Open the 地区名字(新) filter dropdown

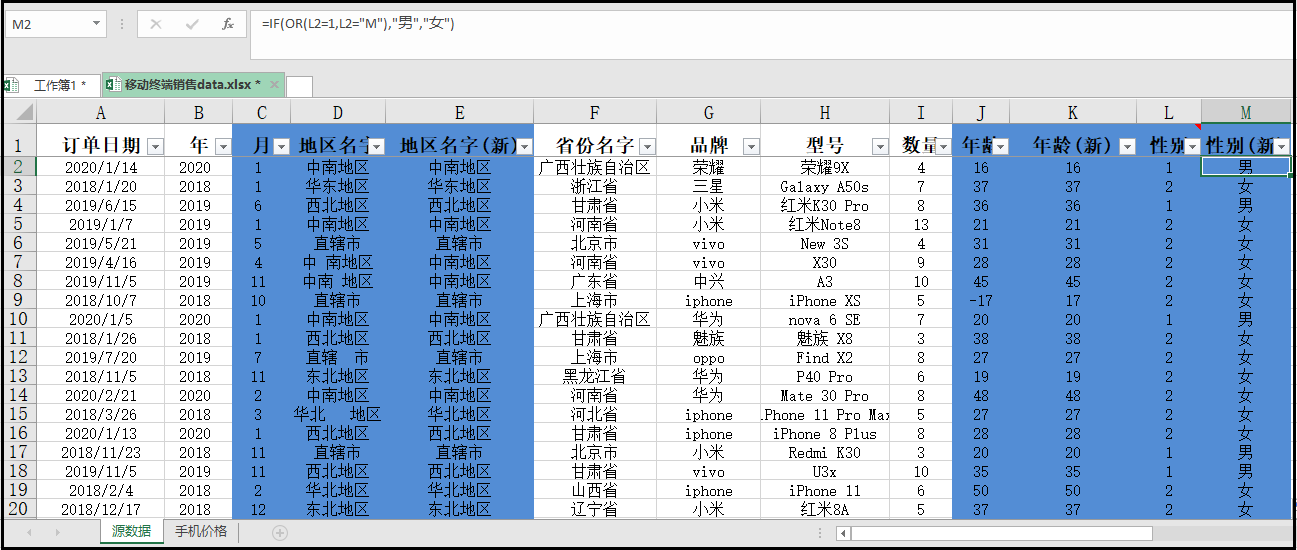click(524, 147)
